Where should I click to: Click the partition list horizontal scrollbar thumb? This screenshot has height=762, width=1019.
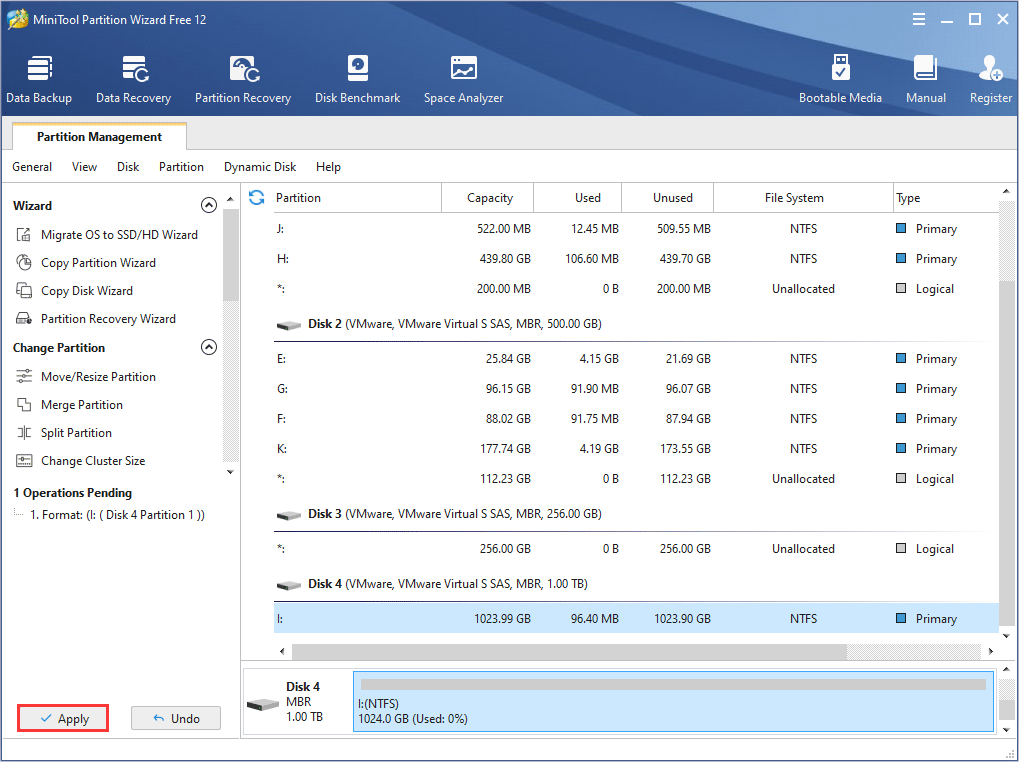tap(569, 651)
